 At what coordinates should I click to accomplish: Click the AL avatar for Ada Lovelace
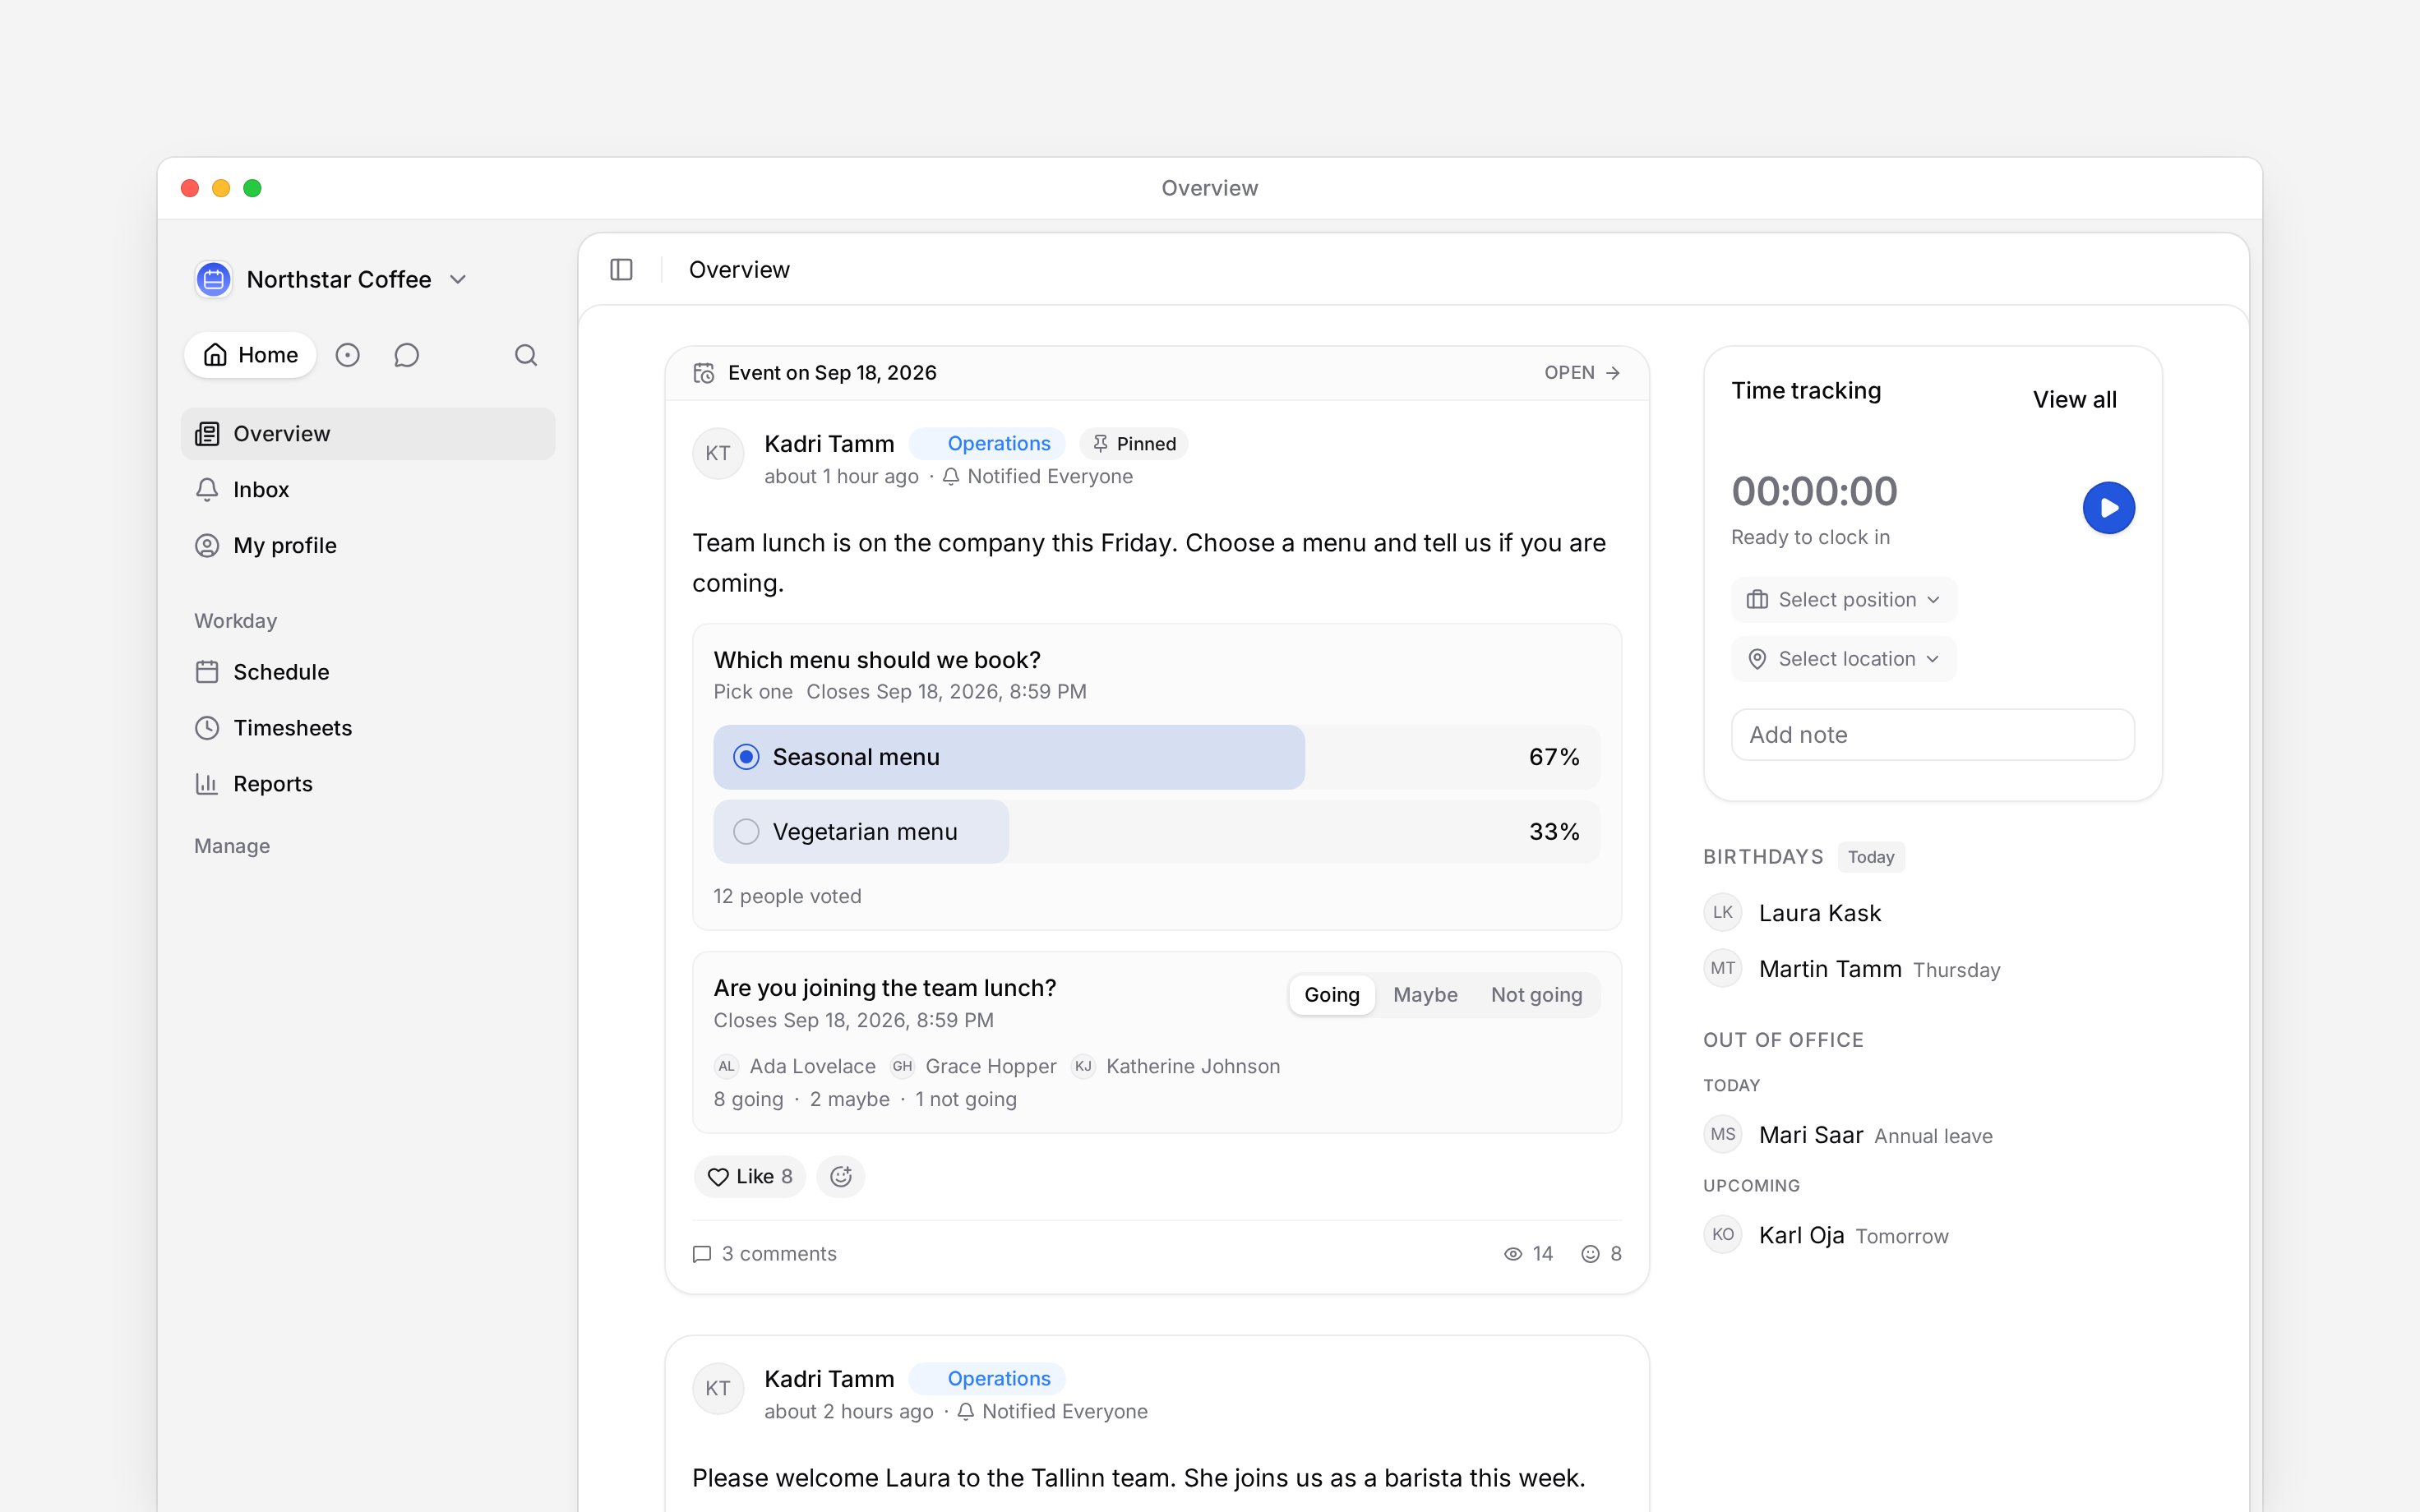pyautogui.click(x=726, y=1066)
